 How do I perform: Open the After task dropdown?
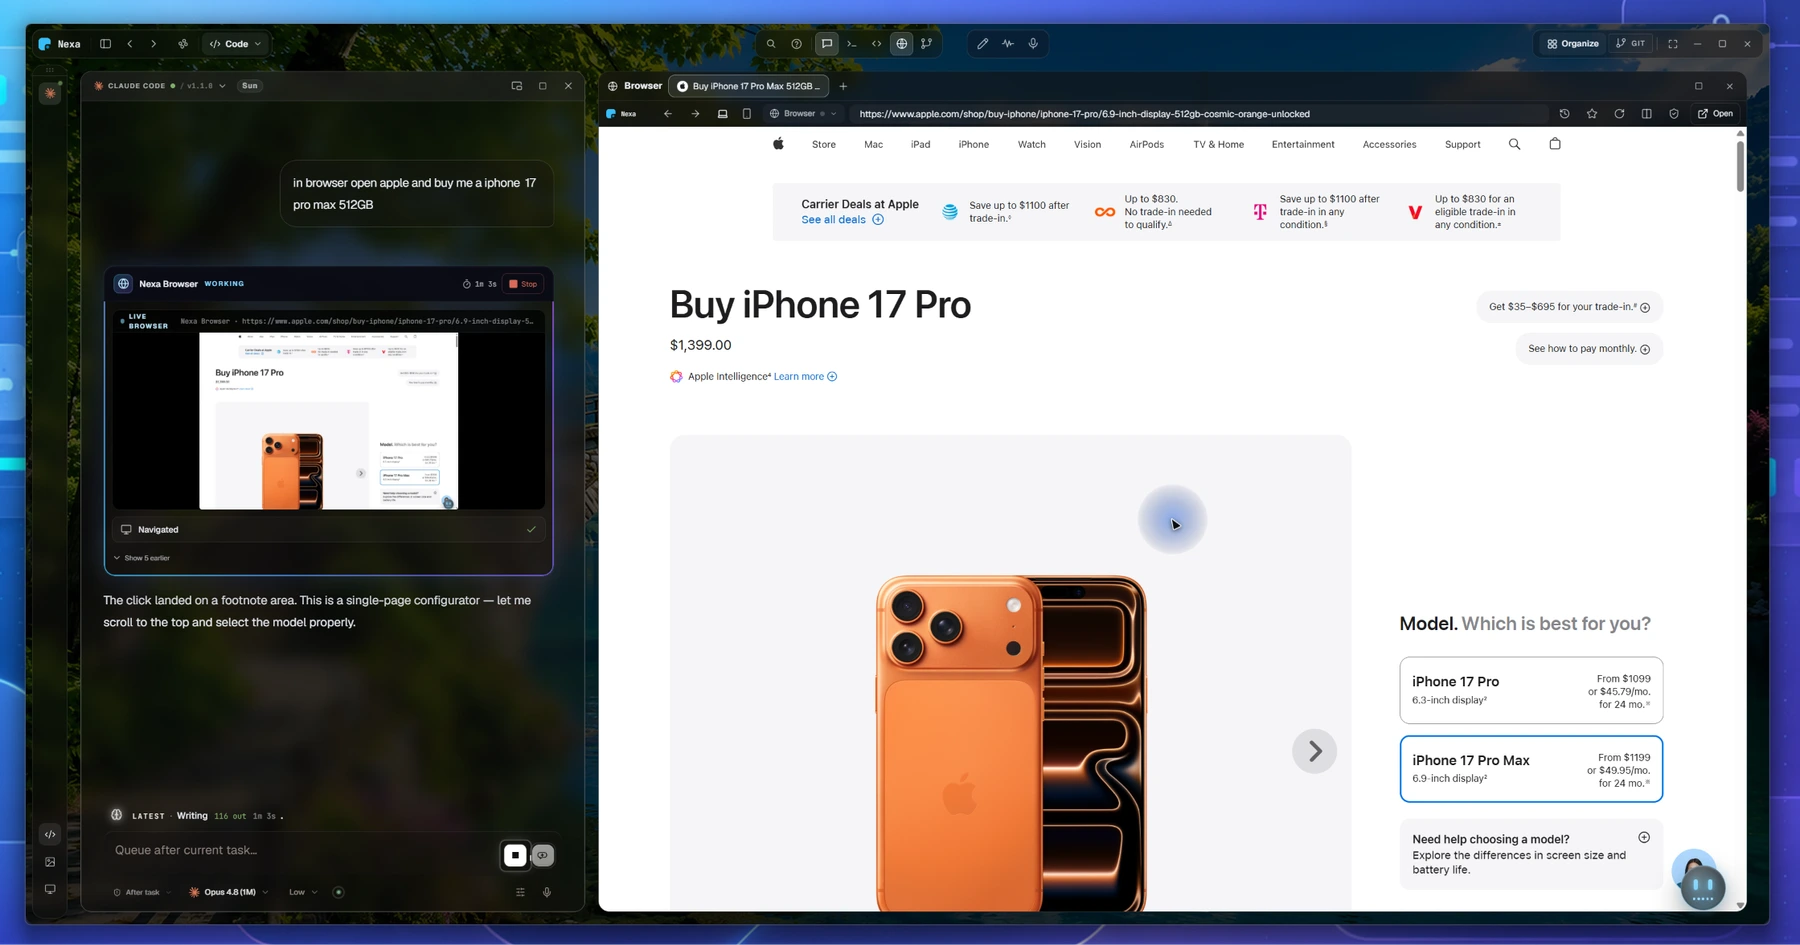coord(141,892)
